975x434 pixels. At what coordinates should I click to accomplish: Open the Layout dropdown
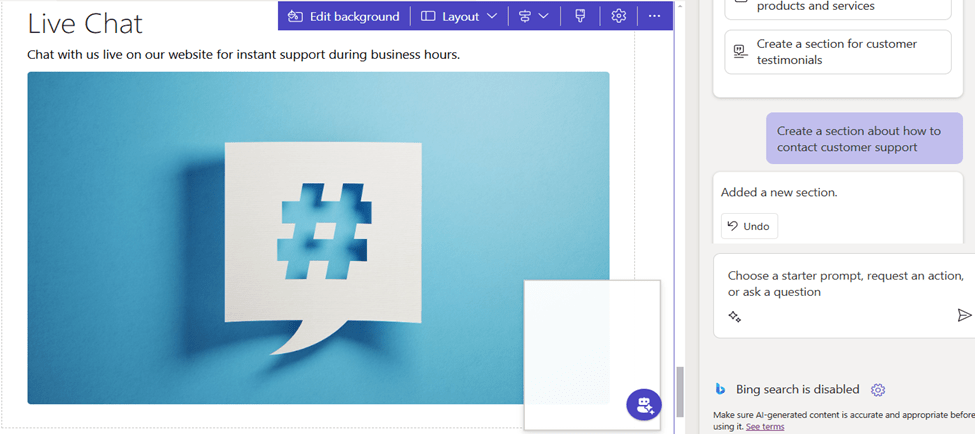point(458,16)
